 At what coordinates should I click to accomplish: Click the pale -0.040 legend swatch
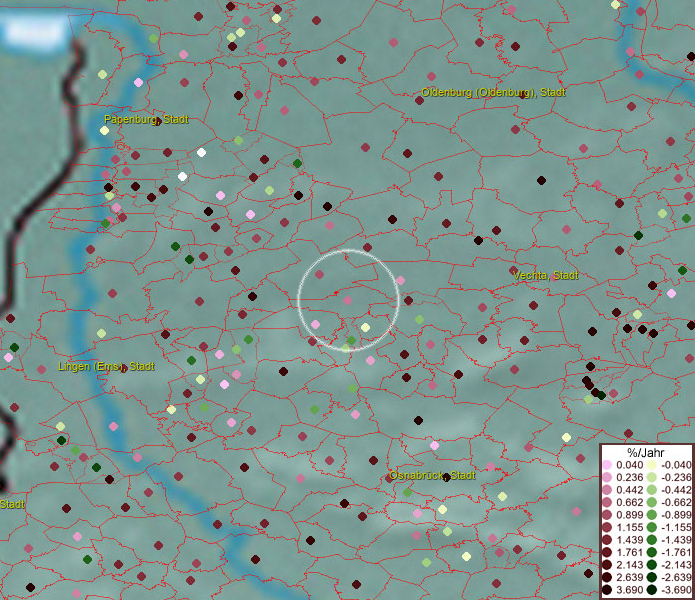click(x=652, y=465)
